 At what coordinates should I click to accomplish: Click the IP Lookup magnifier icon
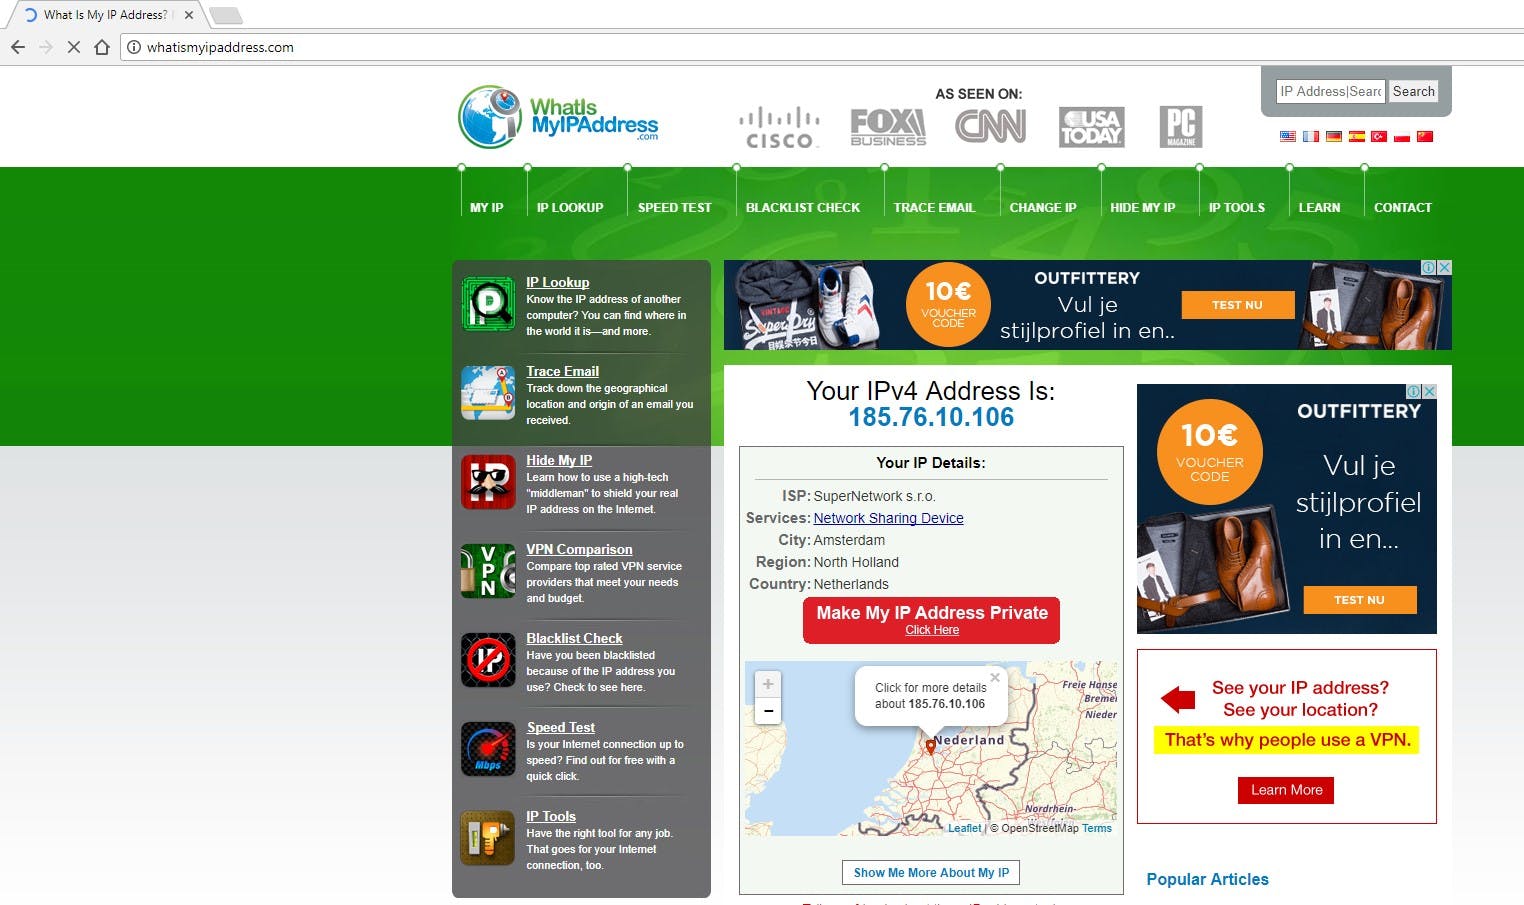487,302
